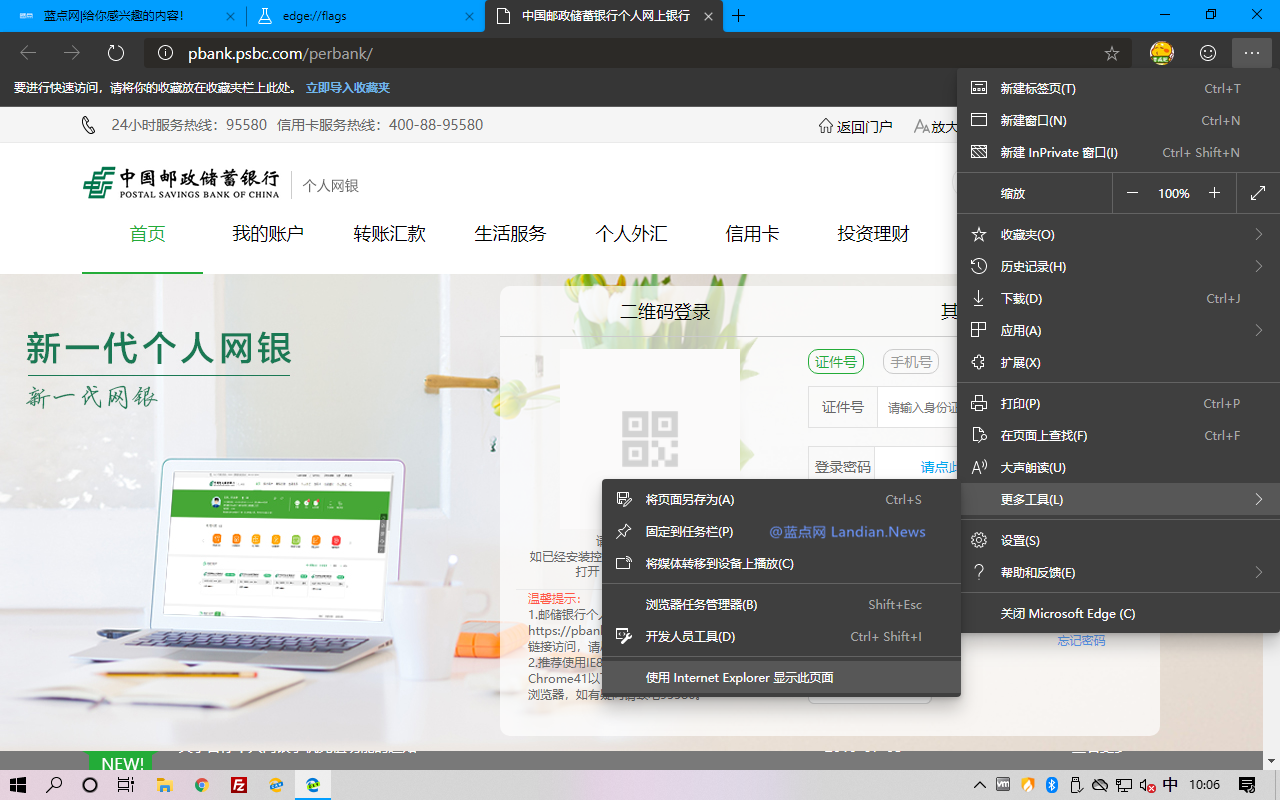Screen dimensions: 1280x800
Task: Select the 证件号 login option
Action: [x=835, y=362]
